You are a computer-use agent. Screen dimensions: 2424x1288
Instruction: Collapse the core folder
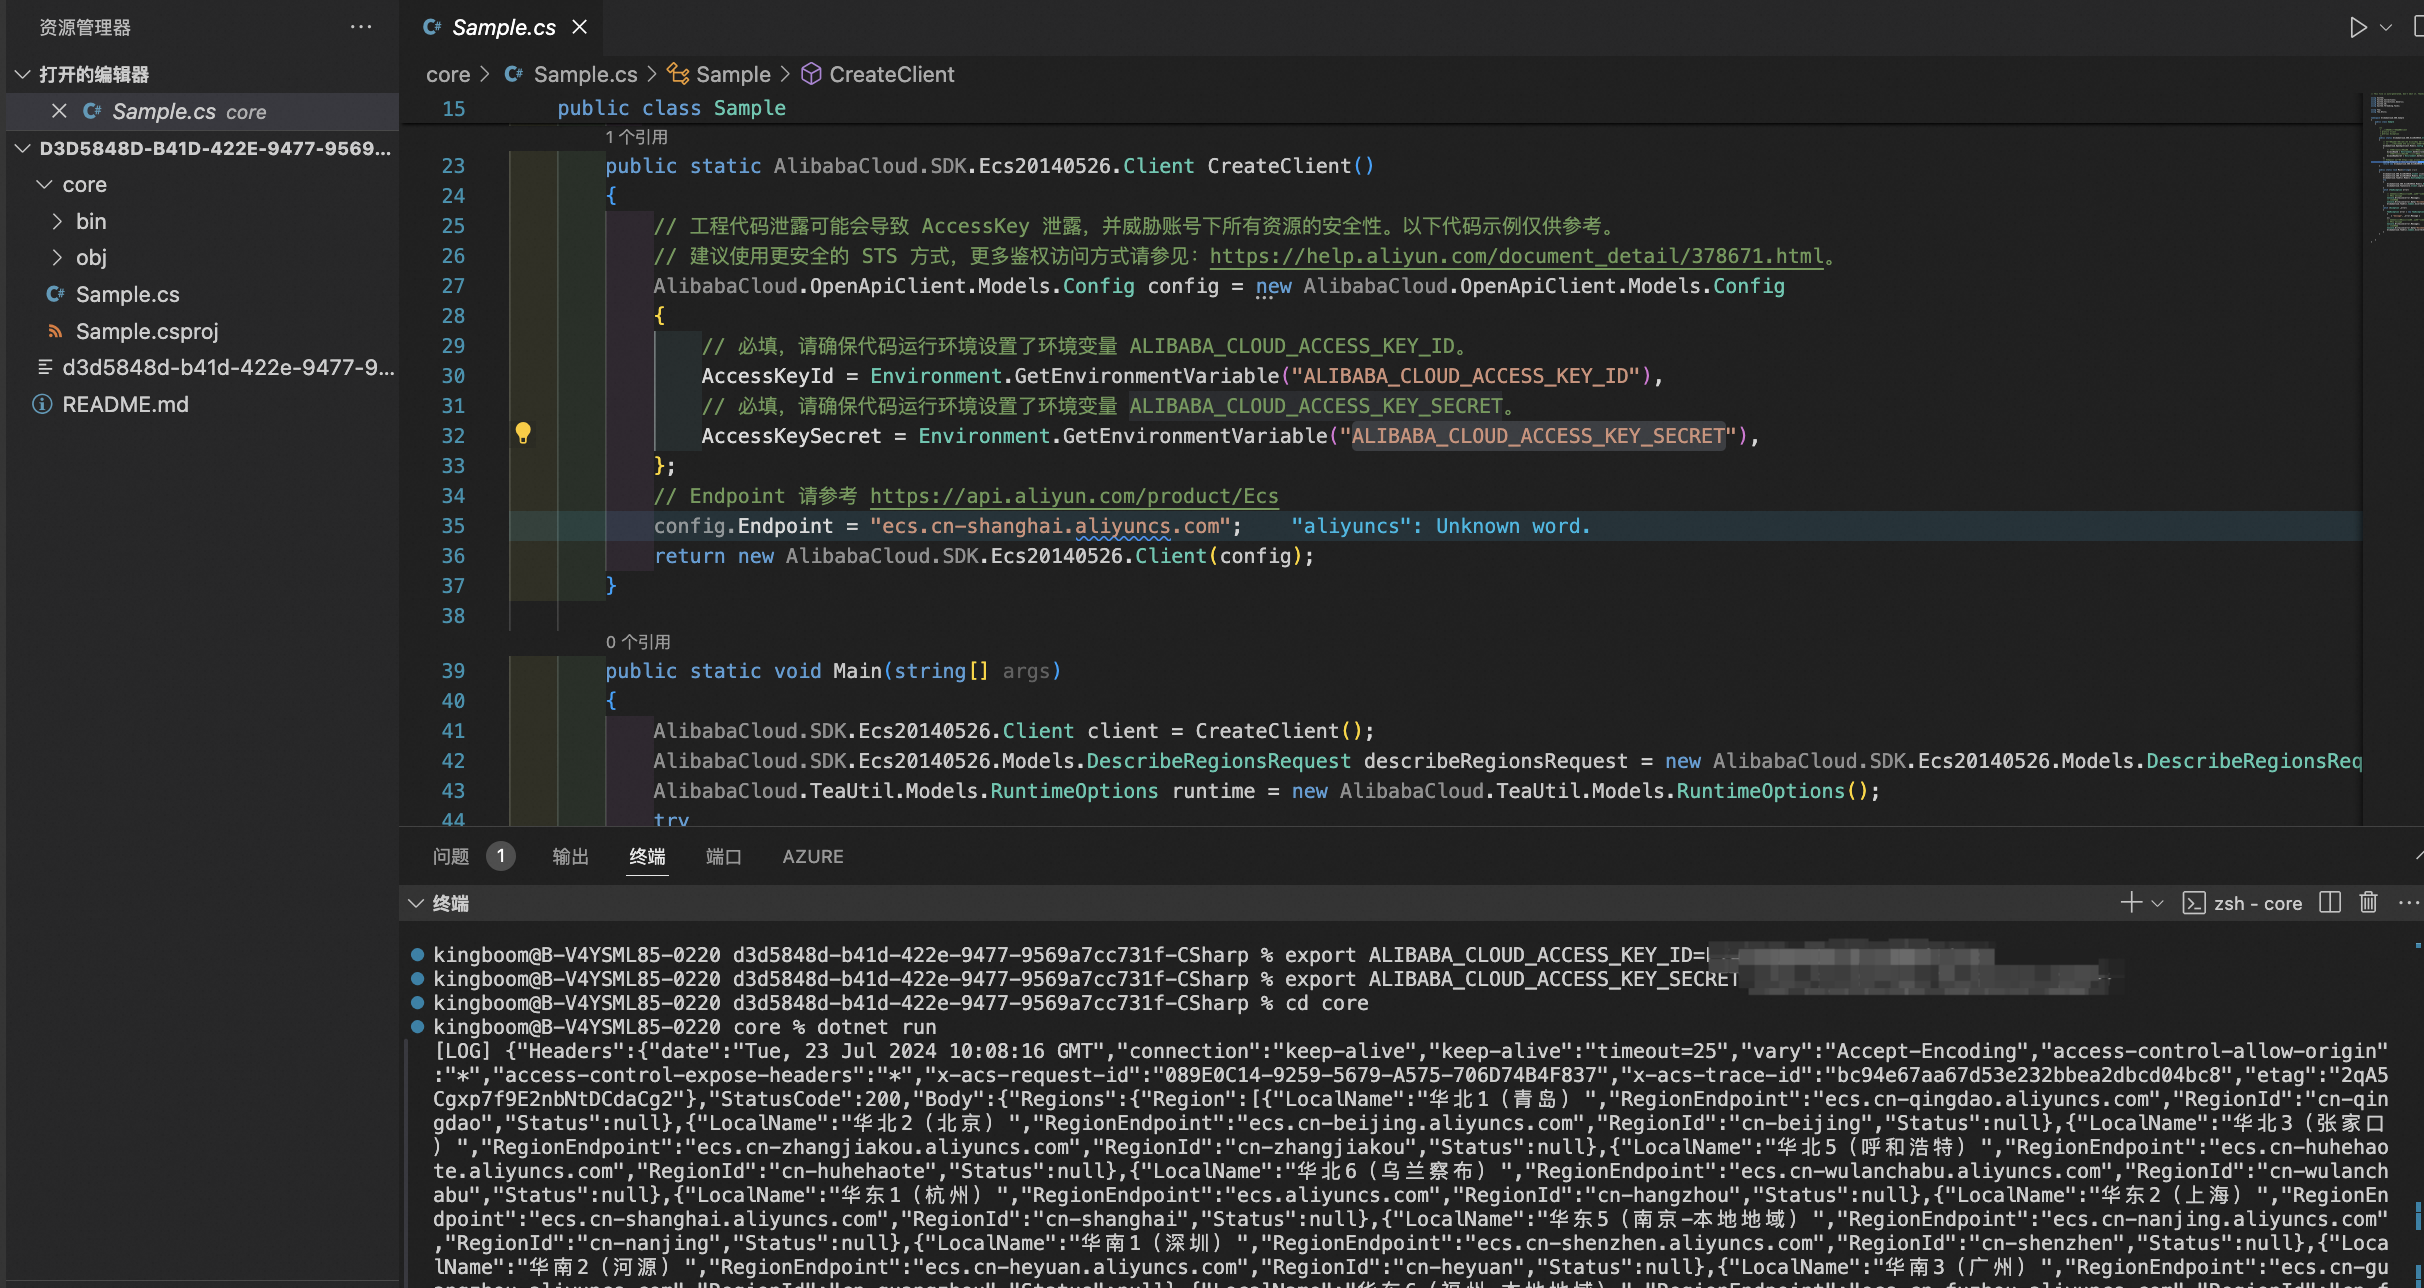click(44, 185)
